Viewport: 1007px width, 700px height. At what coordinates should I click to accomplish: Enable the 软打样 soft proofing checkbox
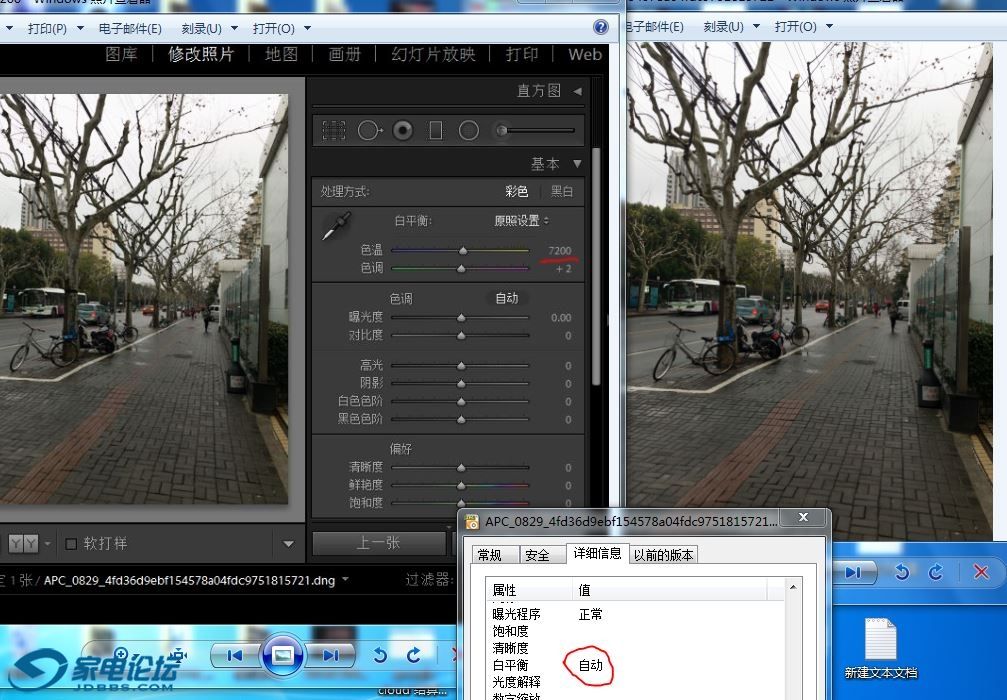(71, 544)
